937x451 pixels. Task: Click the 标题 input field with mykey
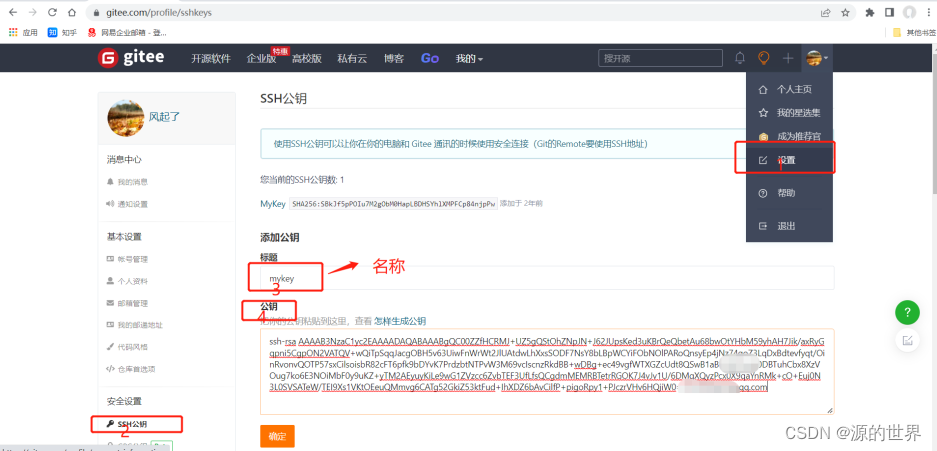click(547, 278)
